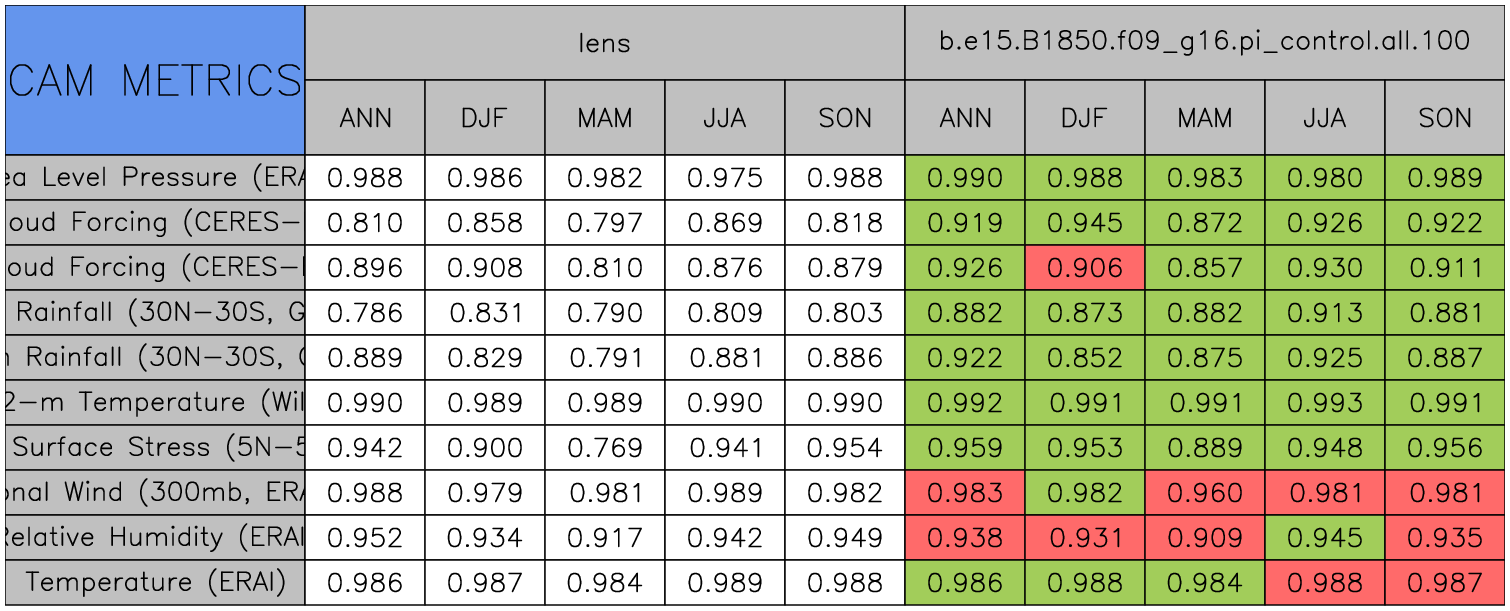Select the green 0.919 cell
The image size is (1510, 611).
(964, 223)
